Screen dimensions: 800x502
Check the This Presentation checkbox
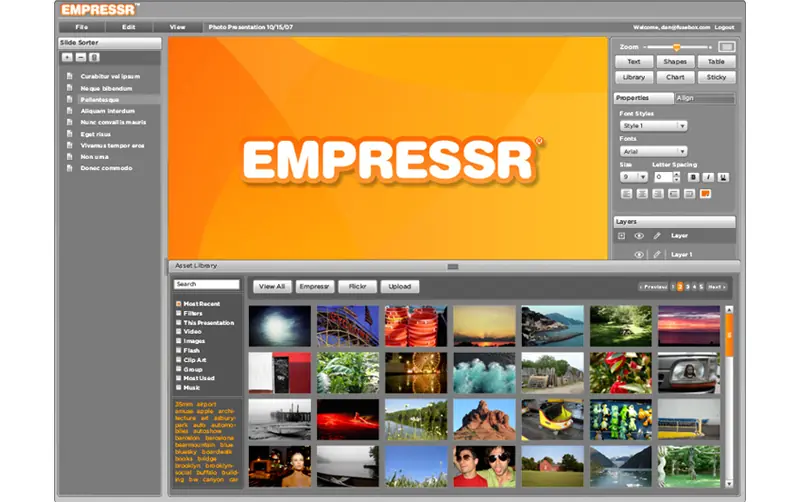tap(179, 322)
